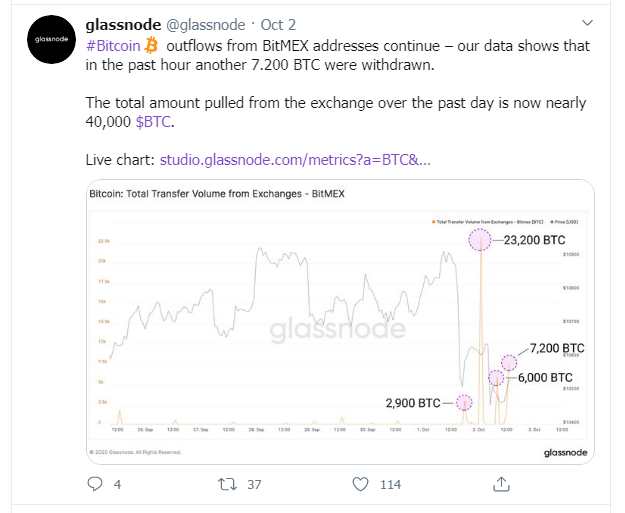The image size is (625, 513).
Task: Click glassnode logo at chart bottom right
Action: 572,452
